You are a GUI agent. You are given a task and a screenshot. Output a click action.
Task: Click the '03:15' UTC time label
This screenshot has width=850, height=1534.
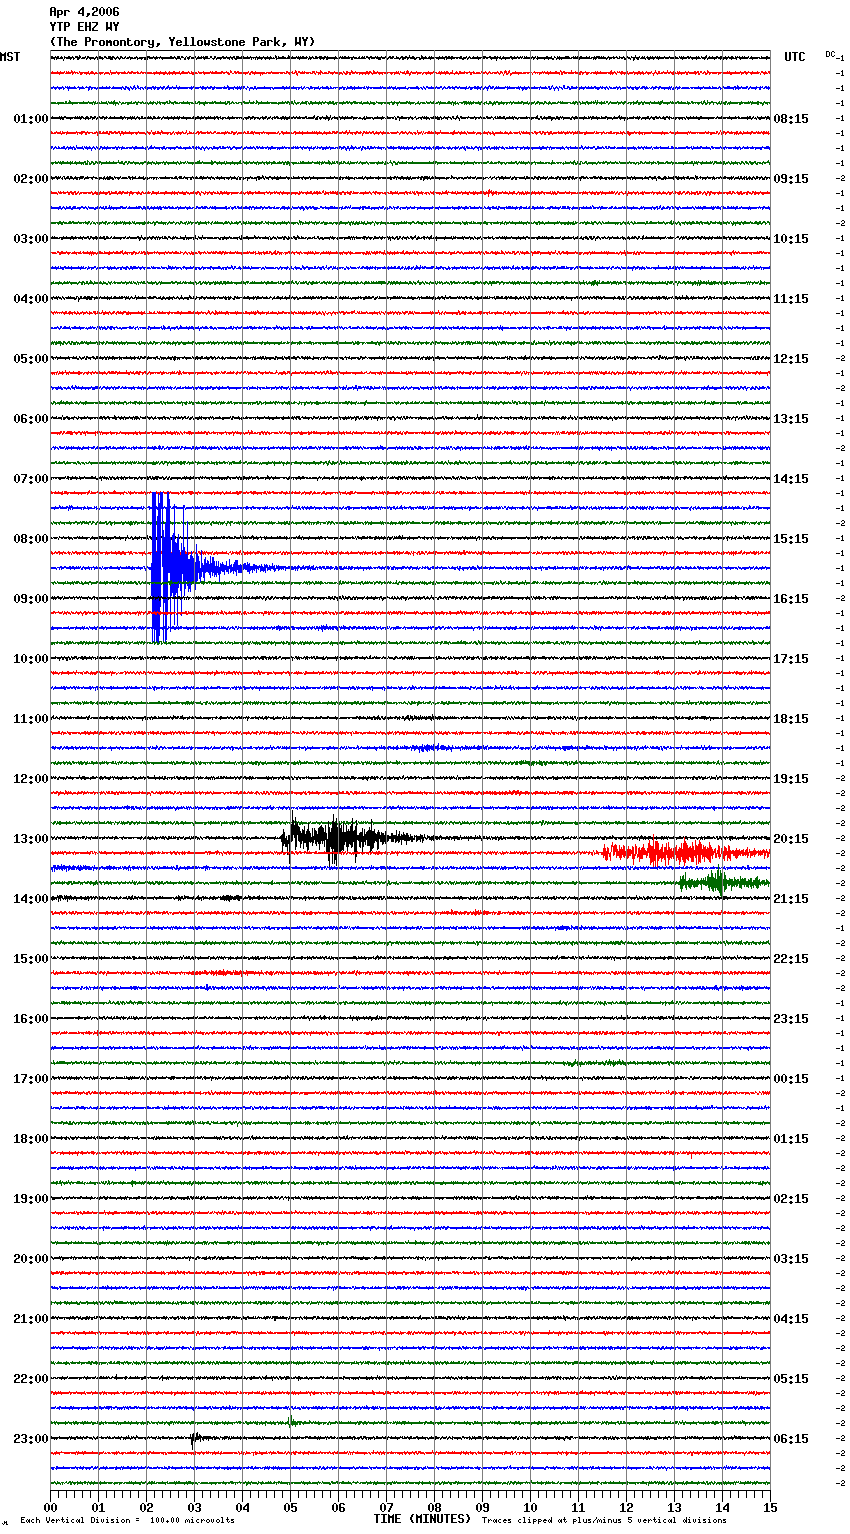791,1259
